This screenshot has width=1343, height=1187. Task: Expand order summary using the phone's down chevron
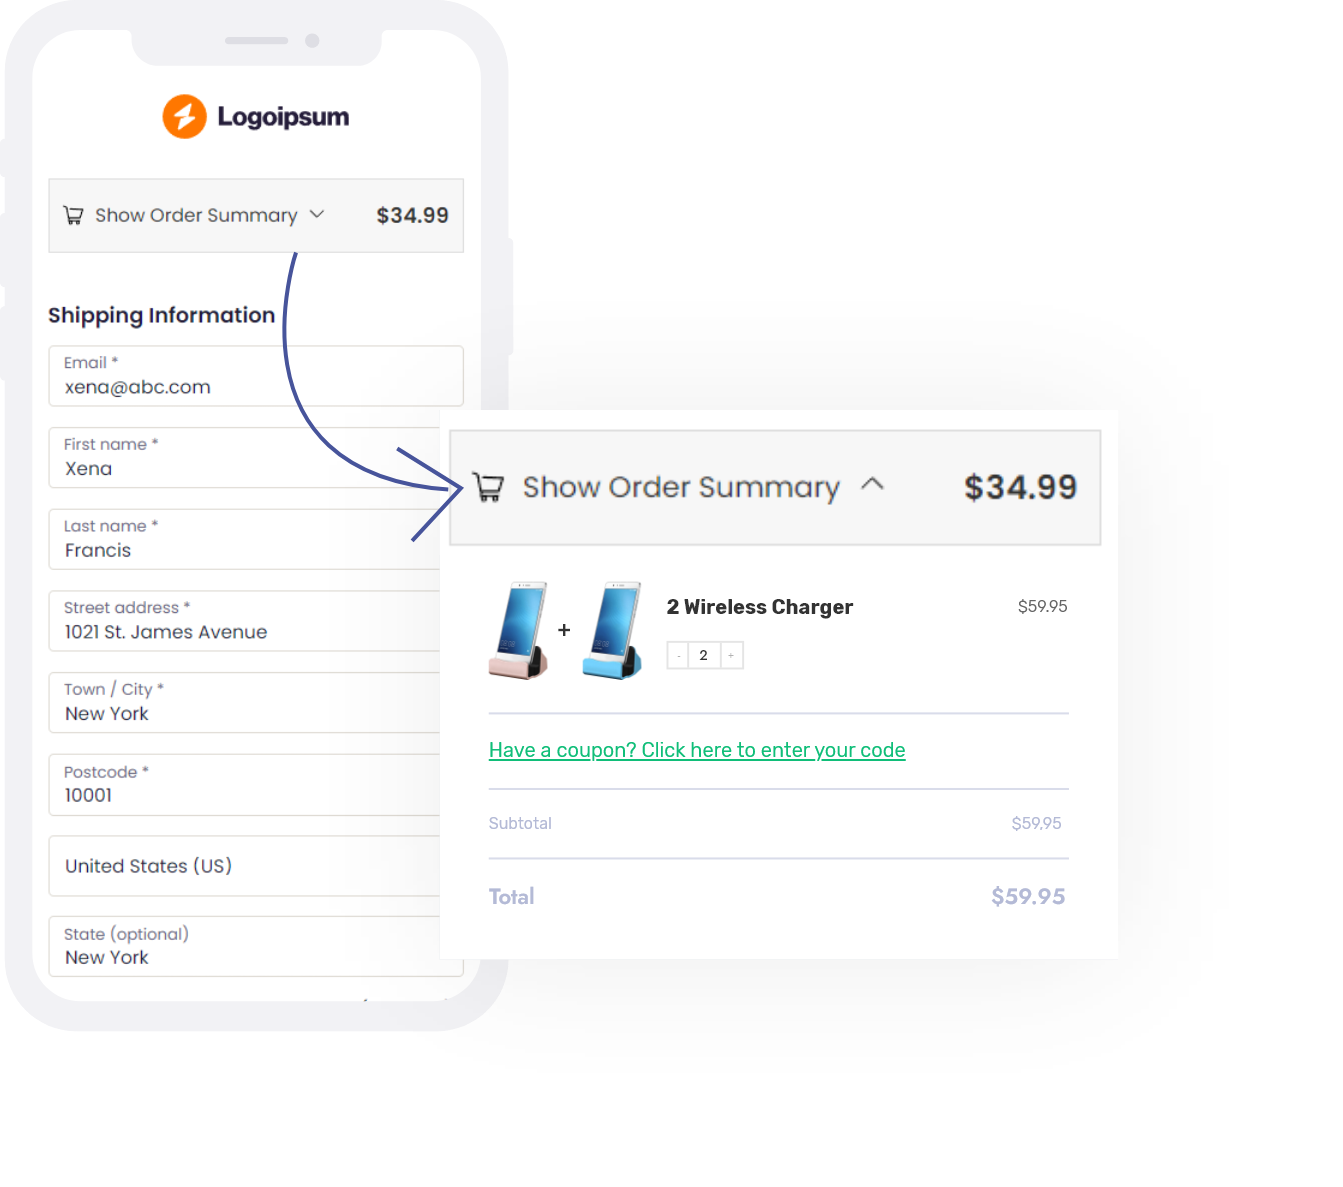click(317, 214)
